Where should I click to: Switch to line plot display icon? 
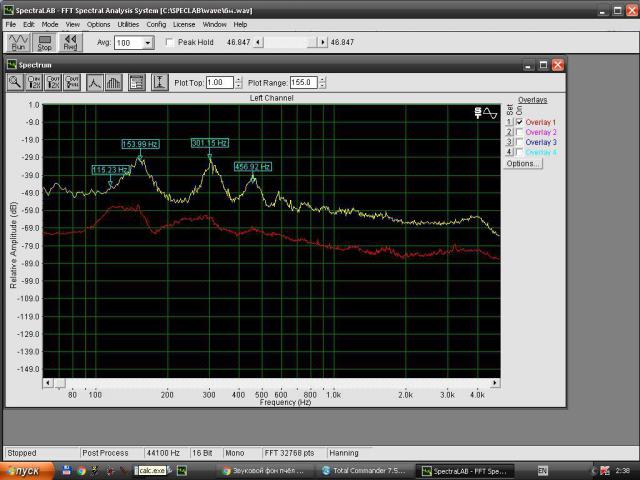[x=95, y=82]
